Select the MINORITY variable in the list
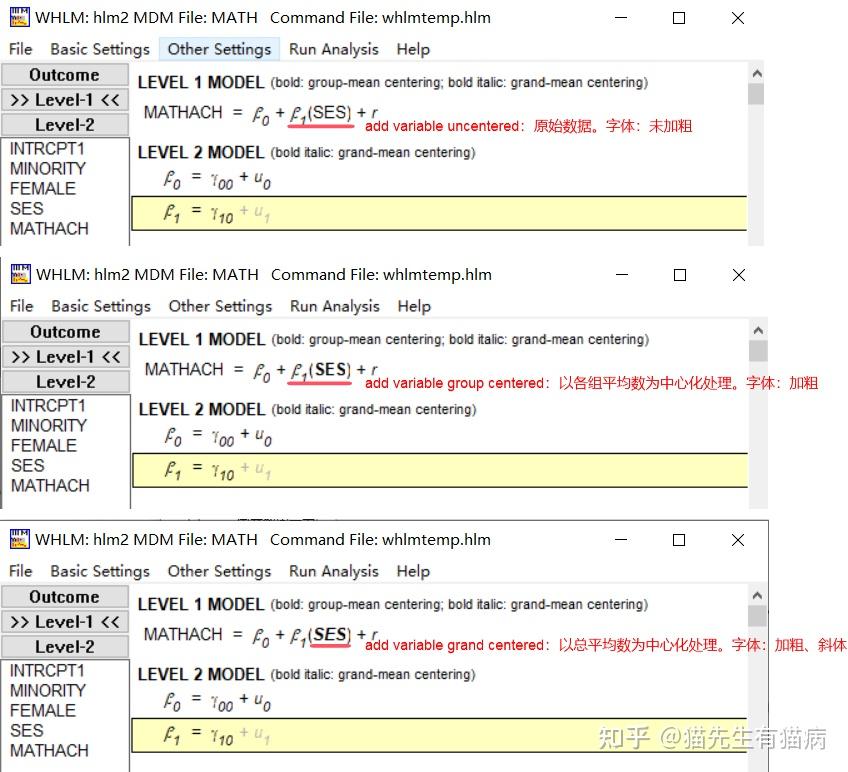The image size is (848, 772). pos(48,168)
